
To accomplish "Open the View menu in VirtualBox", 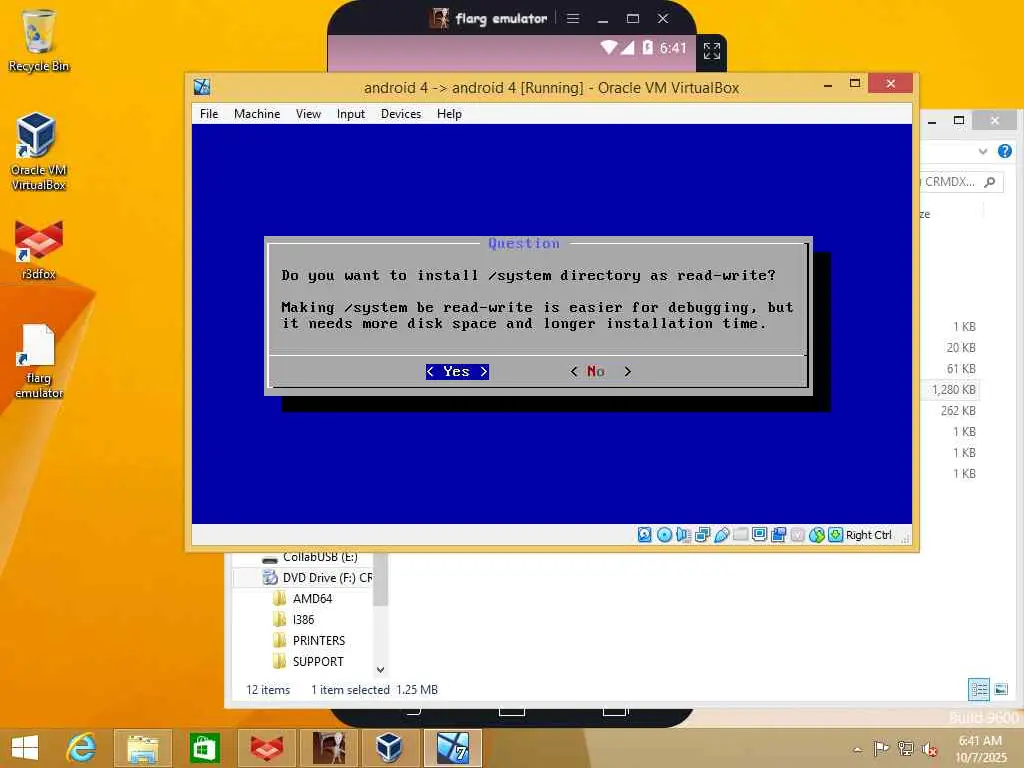I will [308, 114].
